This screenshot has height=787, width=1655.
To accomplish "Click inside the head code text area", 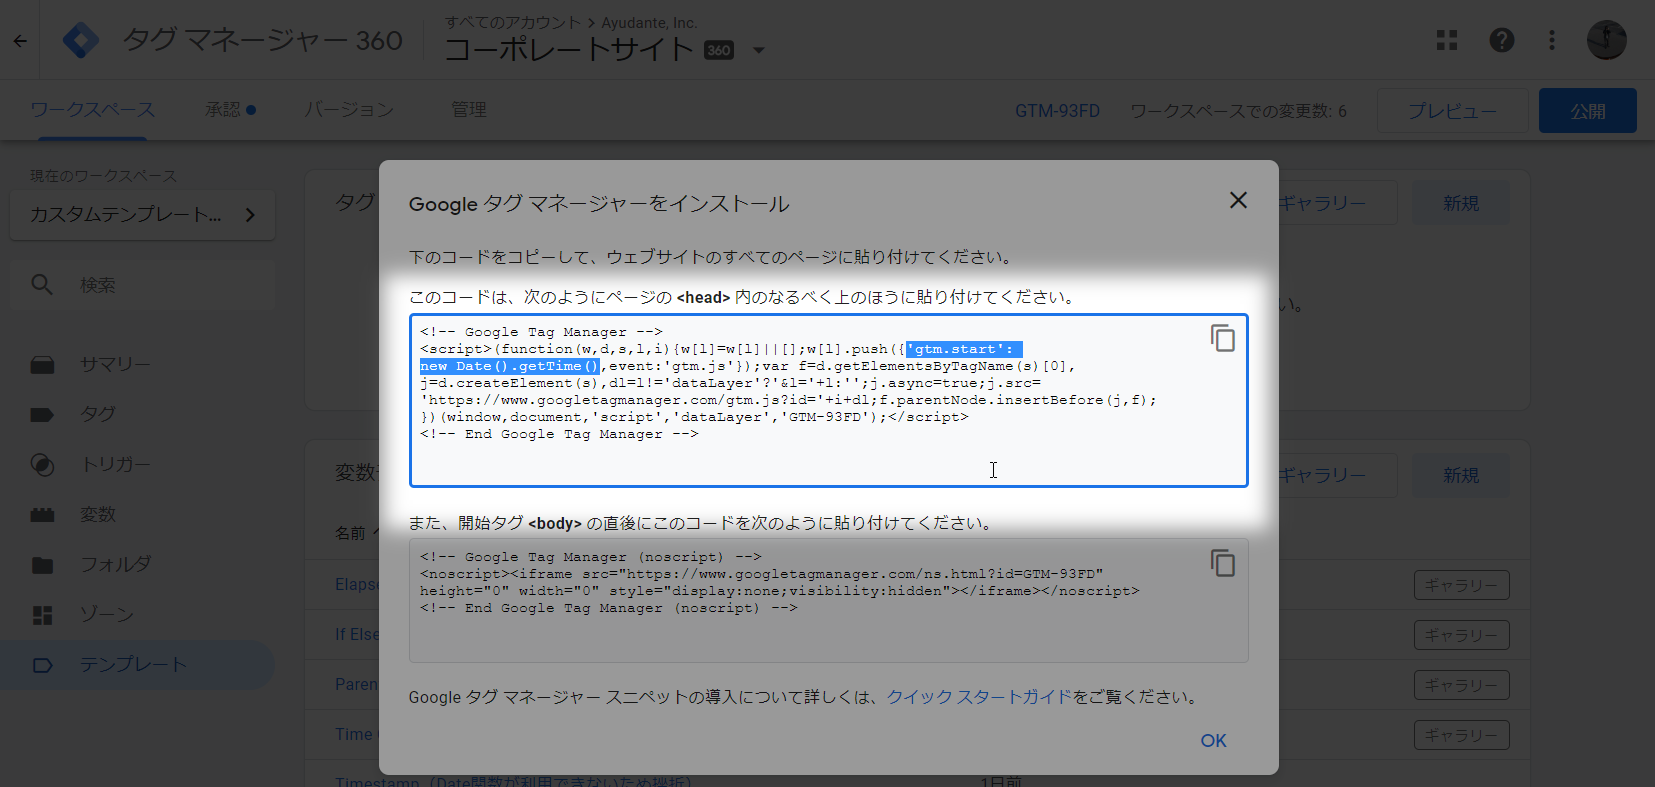I will [829, 401].
